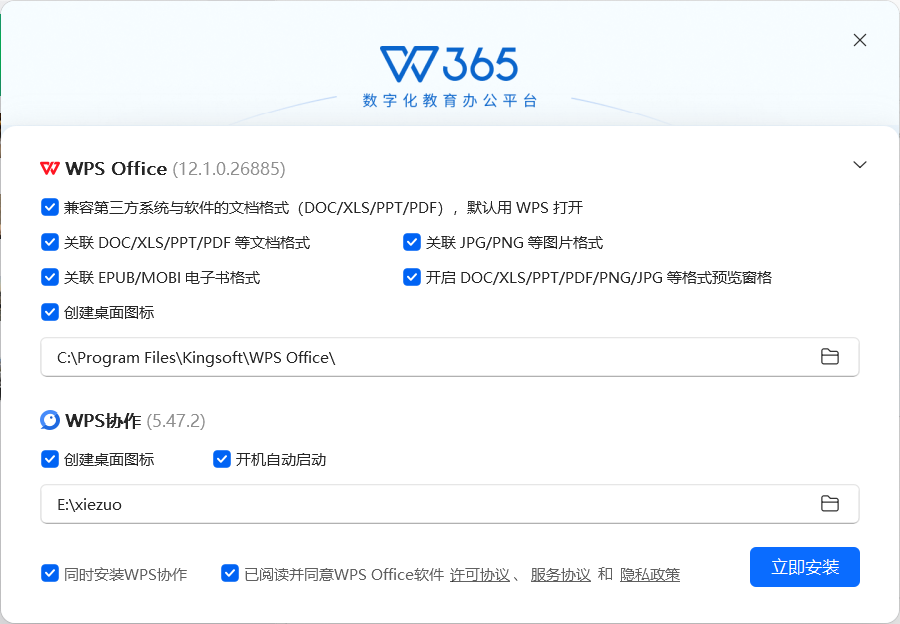Click the WPS Office heading text
The image size is (900, 624).
[116, 169]
